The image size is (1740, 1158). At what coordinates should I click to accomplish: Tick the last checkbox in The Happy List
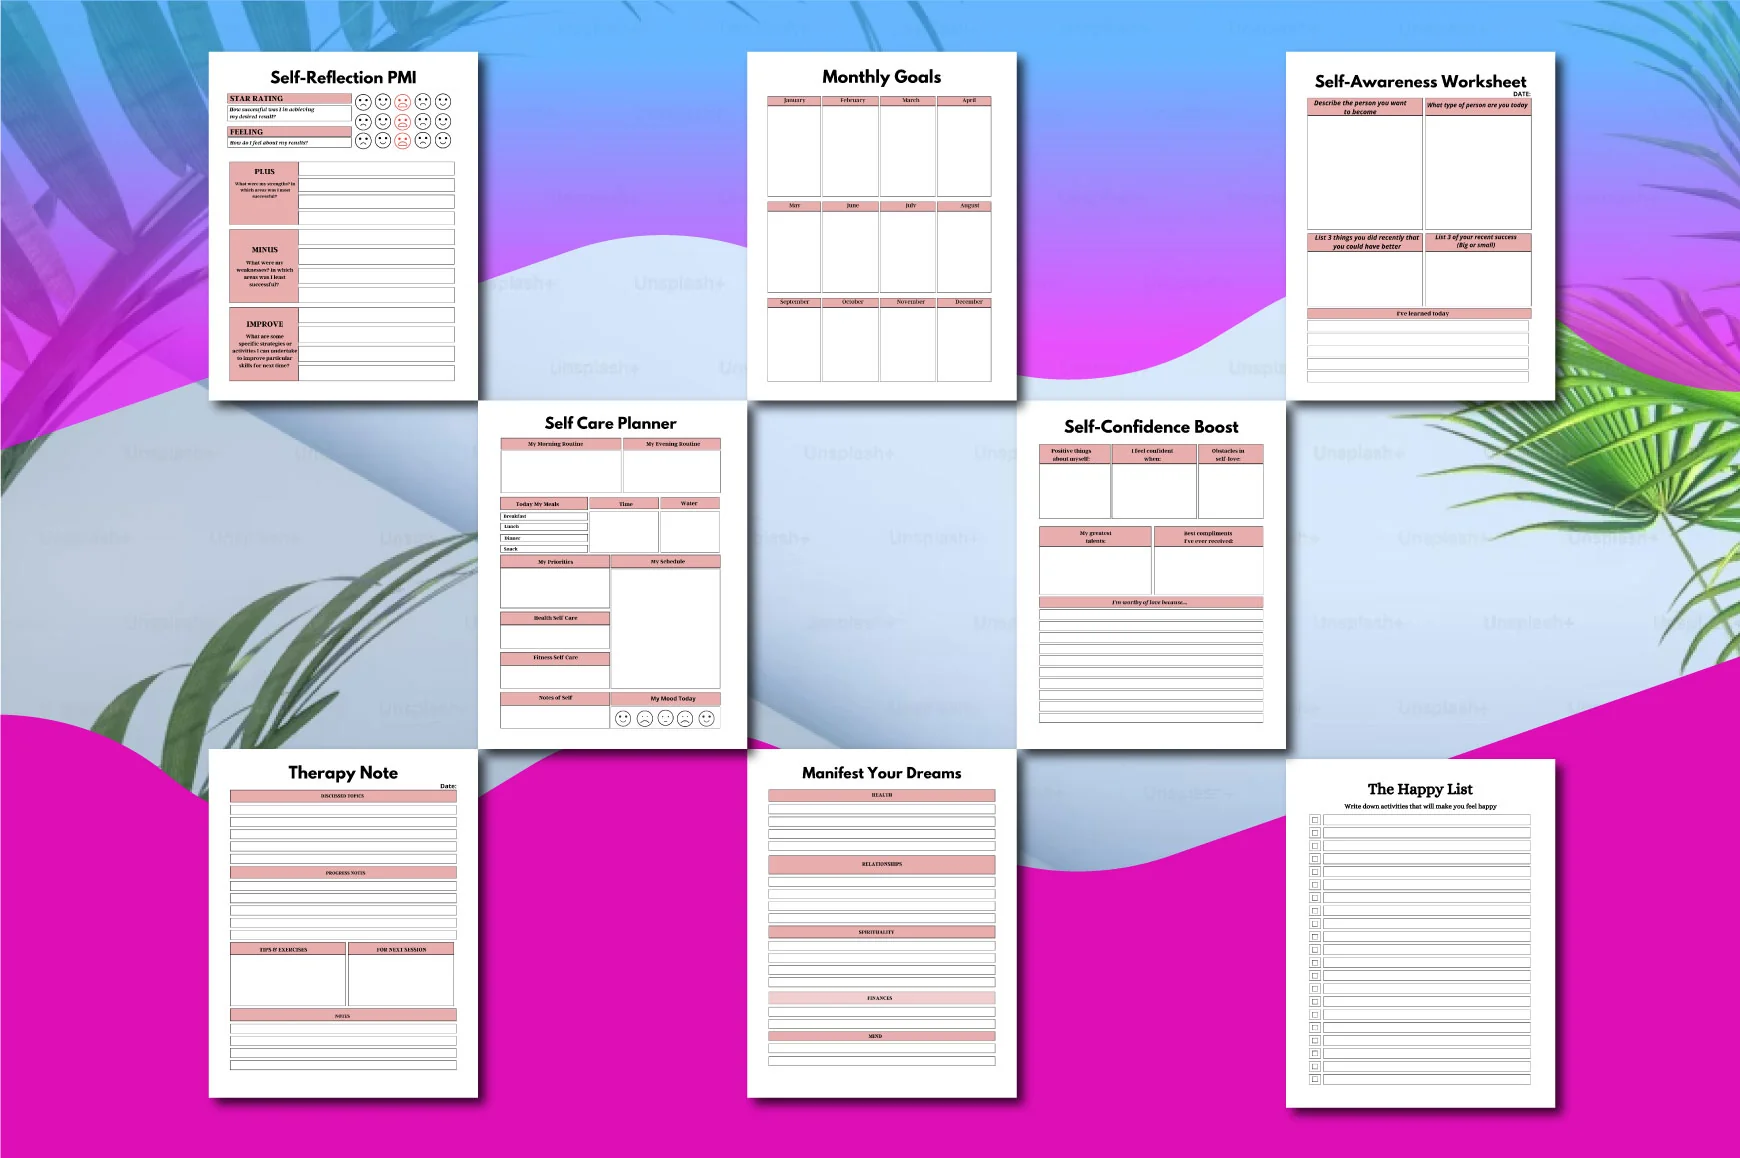click(x=1315, y=1079)
